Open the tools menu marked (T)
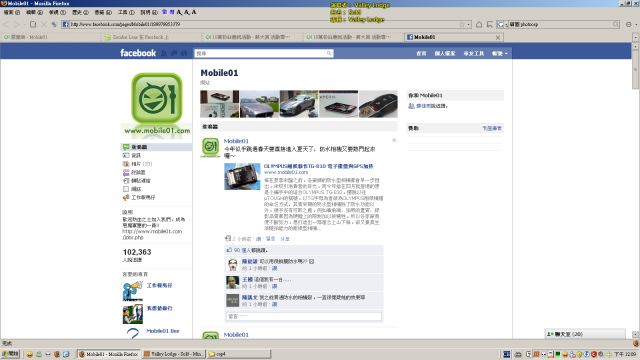 [x=126, y=12]
